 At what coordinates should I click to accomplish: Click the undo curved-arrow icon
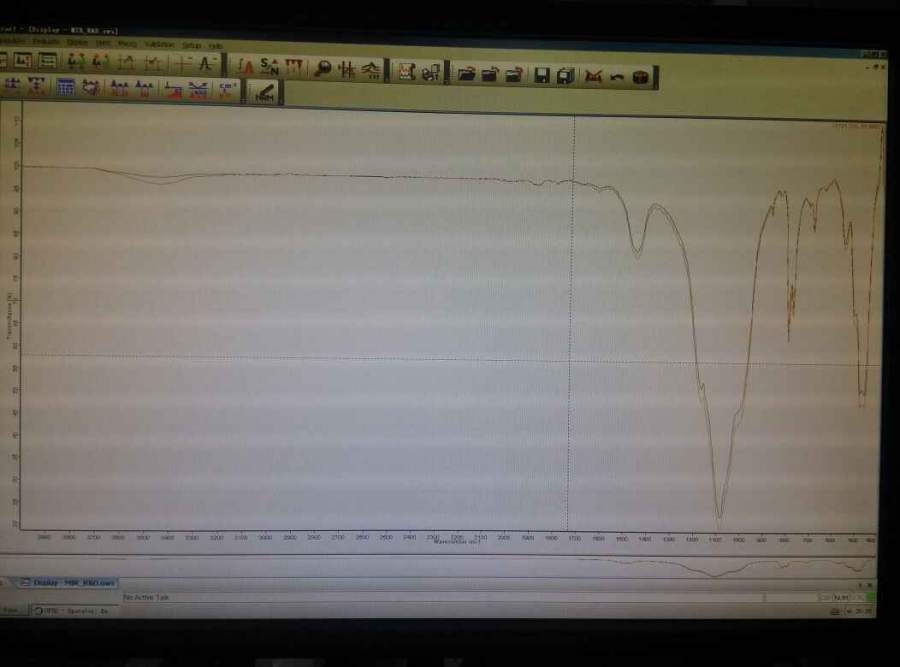coord(617,77)
